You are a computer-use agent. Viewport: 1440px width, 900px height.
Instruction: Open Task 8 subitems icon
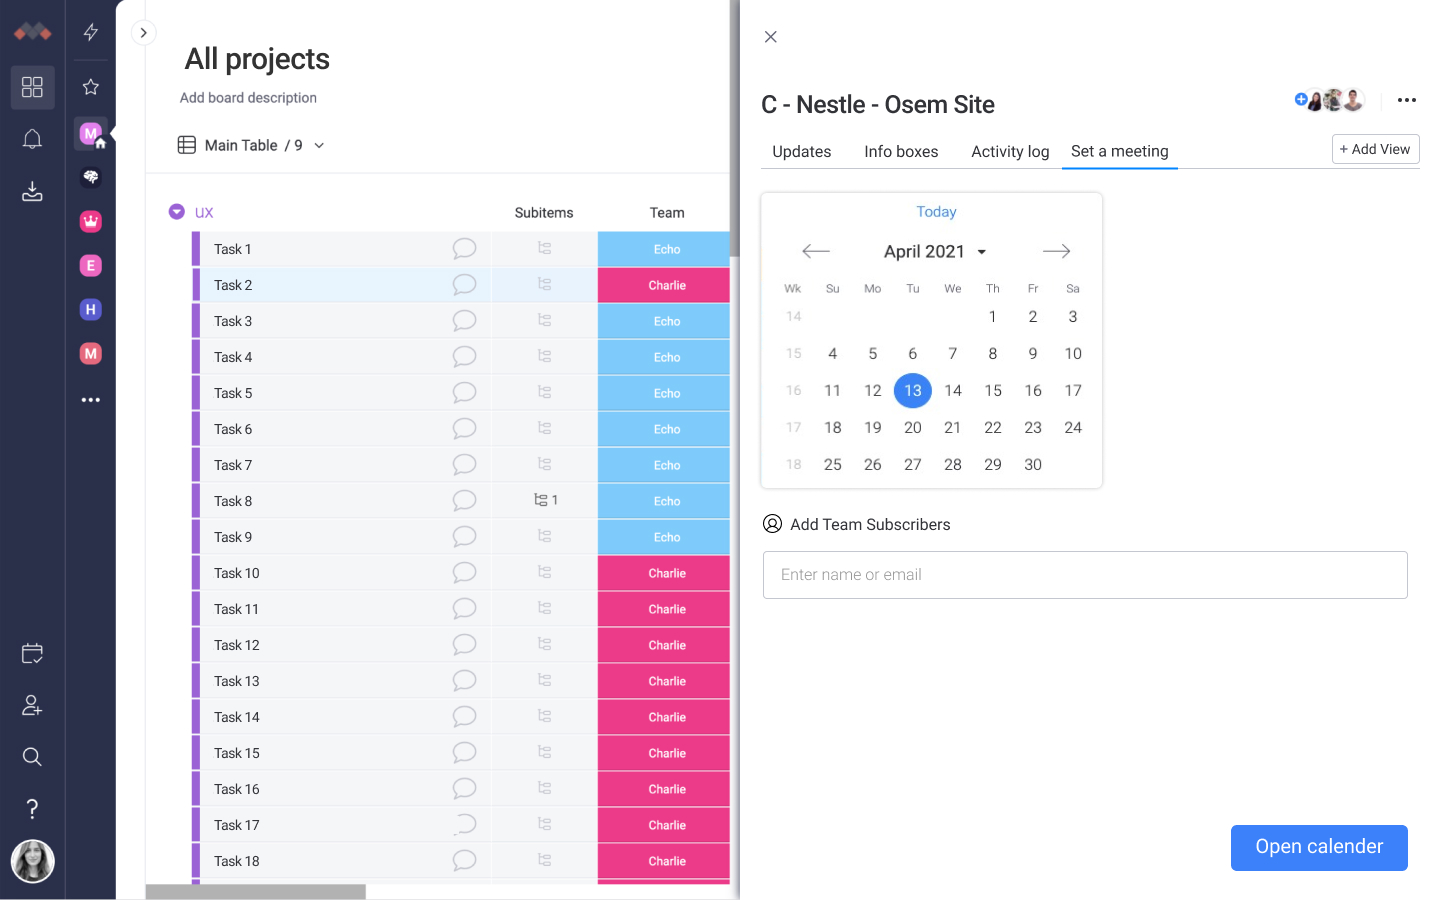[545, 500]
